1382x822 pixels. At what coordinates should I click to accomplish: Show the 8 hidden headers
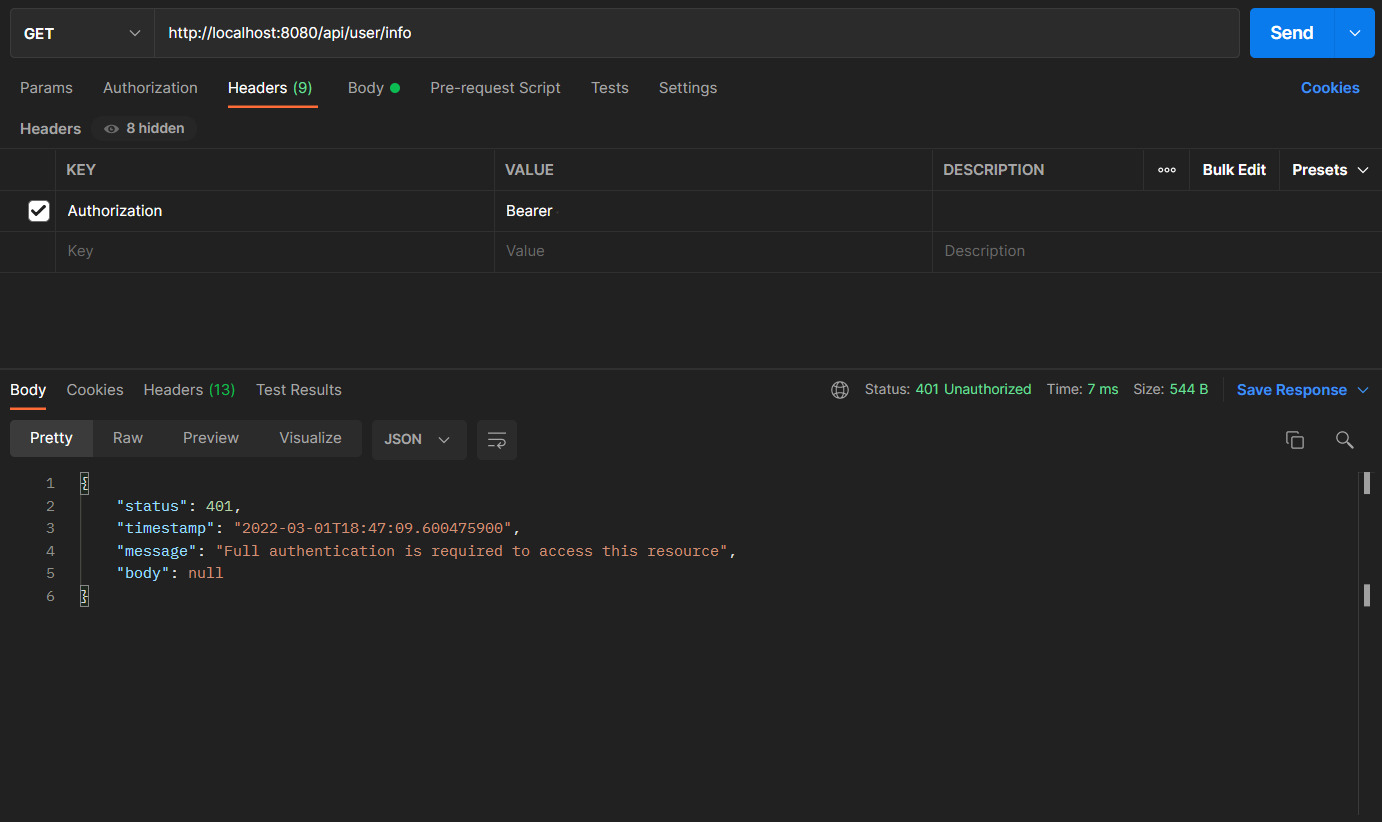[145, 128]
